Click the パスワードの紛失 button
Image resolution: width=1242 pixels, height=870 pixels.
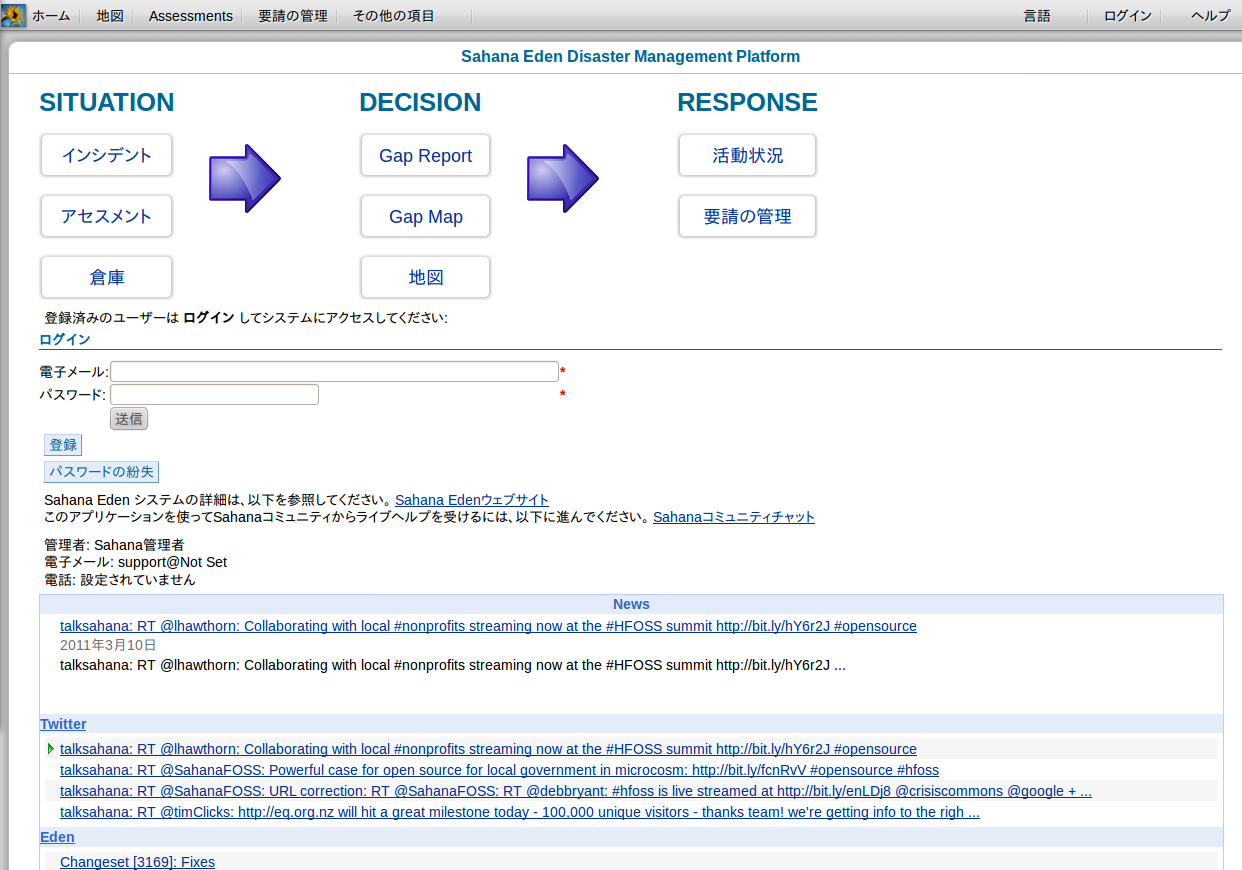click(x=101, y=472)
